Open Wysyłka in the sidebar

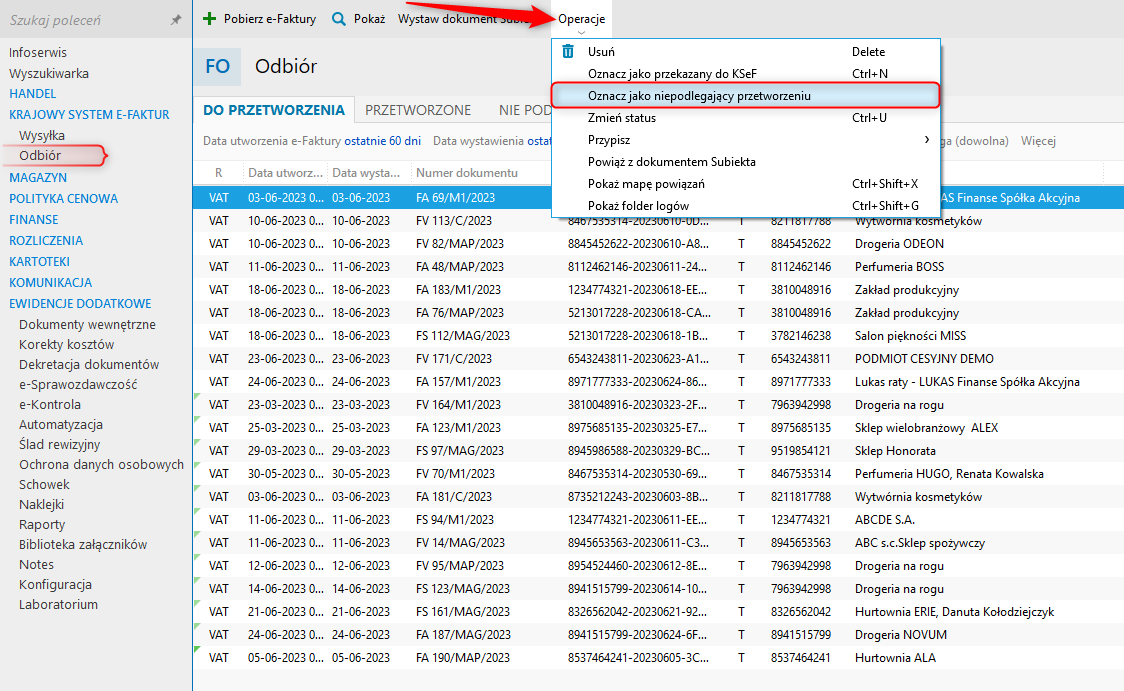[x=42, y=135]
